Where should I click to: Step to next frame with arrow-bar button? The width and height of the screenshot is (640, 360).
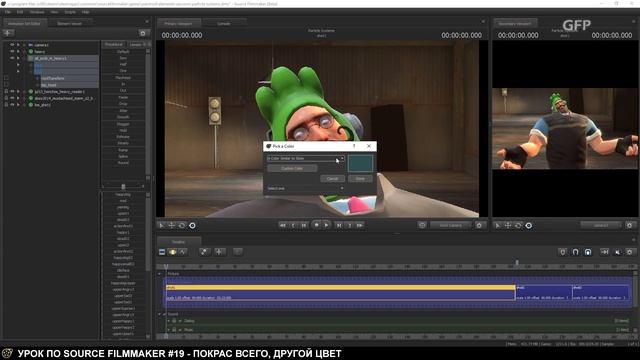pyautogui.click(x=339, y=225)
